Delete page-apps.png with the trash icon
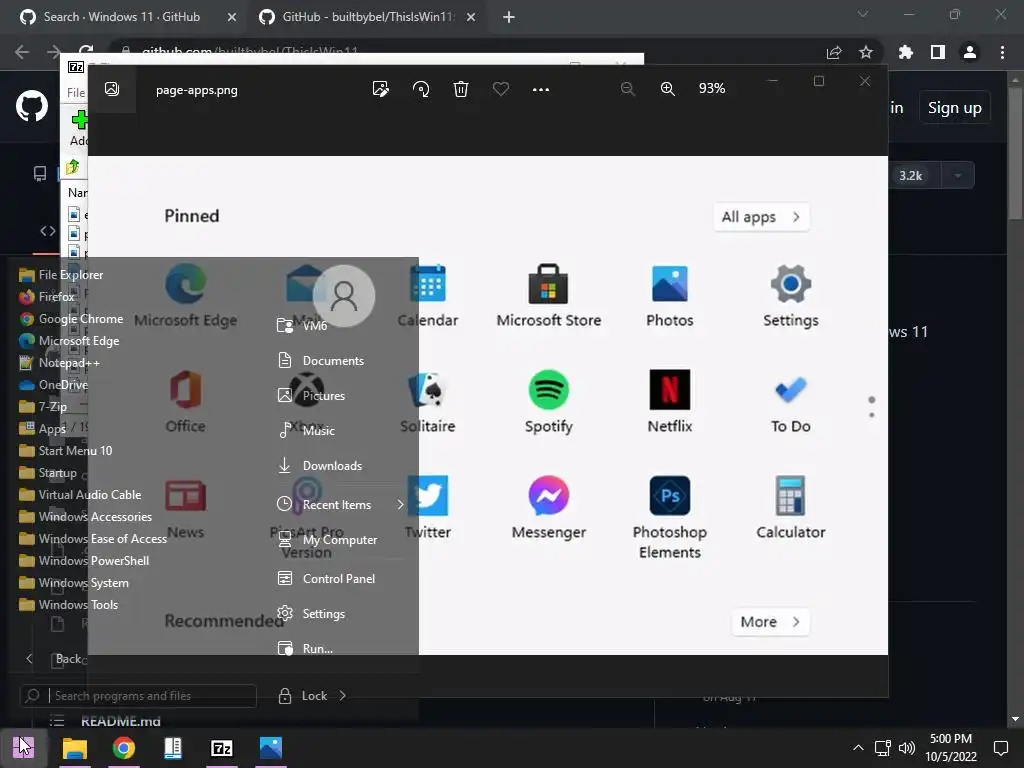The image size is (1024, 768). point(460,89)
